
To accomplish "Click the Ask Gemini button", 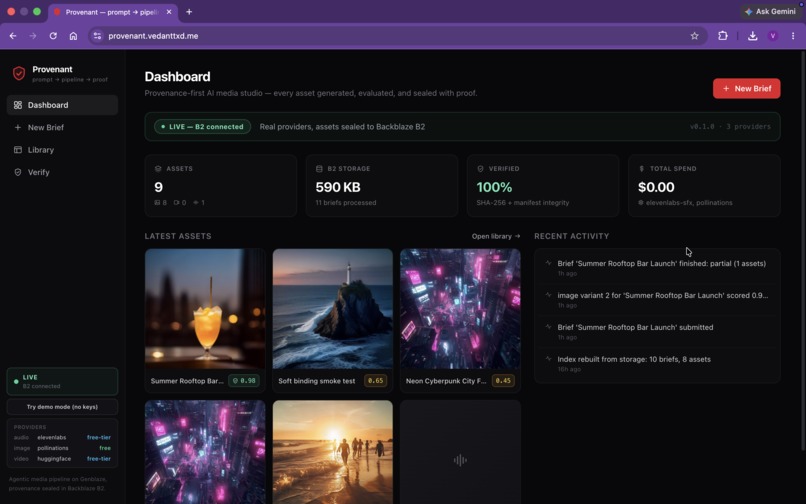I will pos(771,11).
